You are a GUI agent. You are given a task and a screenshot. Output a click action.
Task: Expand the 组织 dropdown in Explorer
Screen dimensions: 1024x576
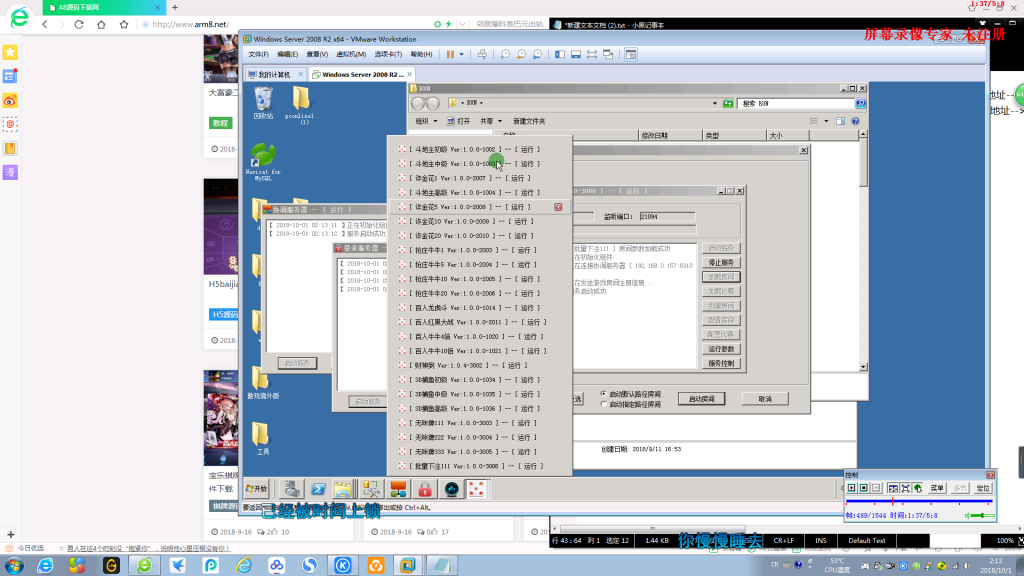tap(427, 121)
